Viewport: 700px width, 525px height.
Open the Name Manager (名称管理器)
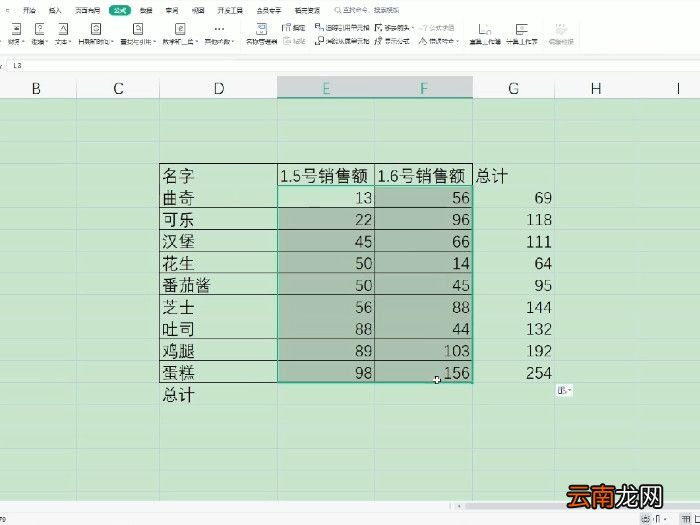(262, 34)
